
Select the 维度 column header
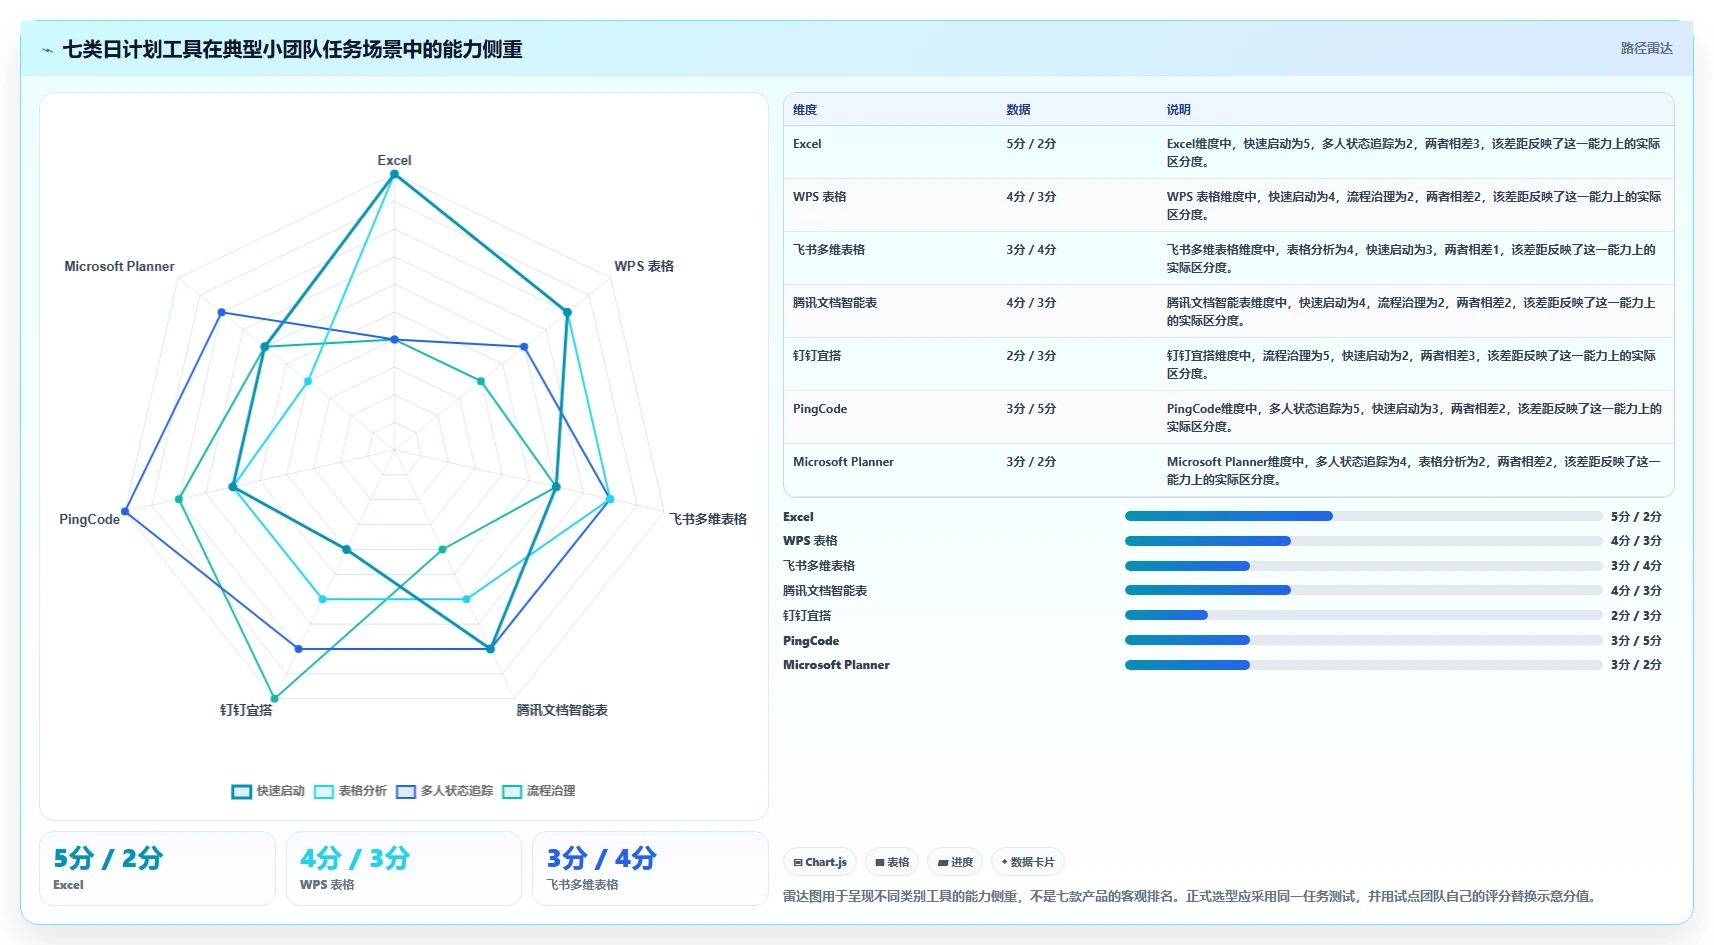tap(805, 110)
